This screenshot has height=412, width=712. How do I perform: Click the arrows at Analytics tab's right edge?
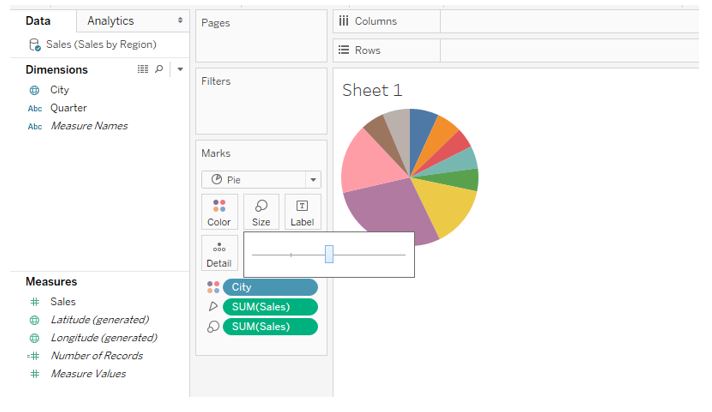(180, 21)
